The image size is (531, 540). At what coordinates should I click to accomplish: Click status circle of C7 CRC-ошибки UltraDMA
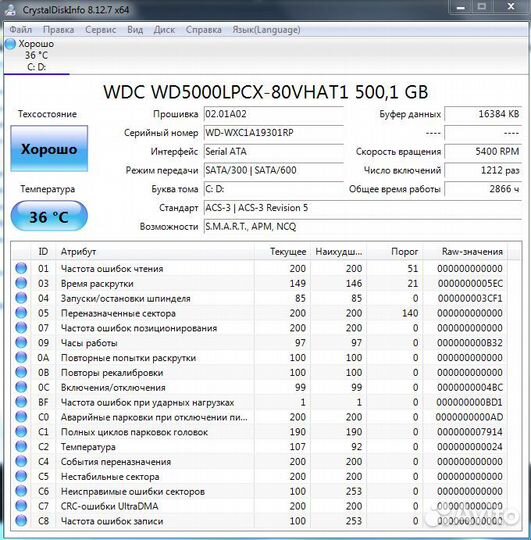pos(21,506)
